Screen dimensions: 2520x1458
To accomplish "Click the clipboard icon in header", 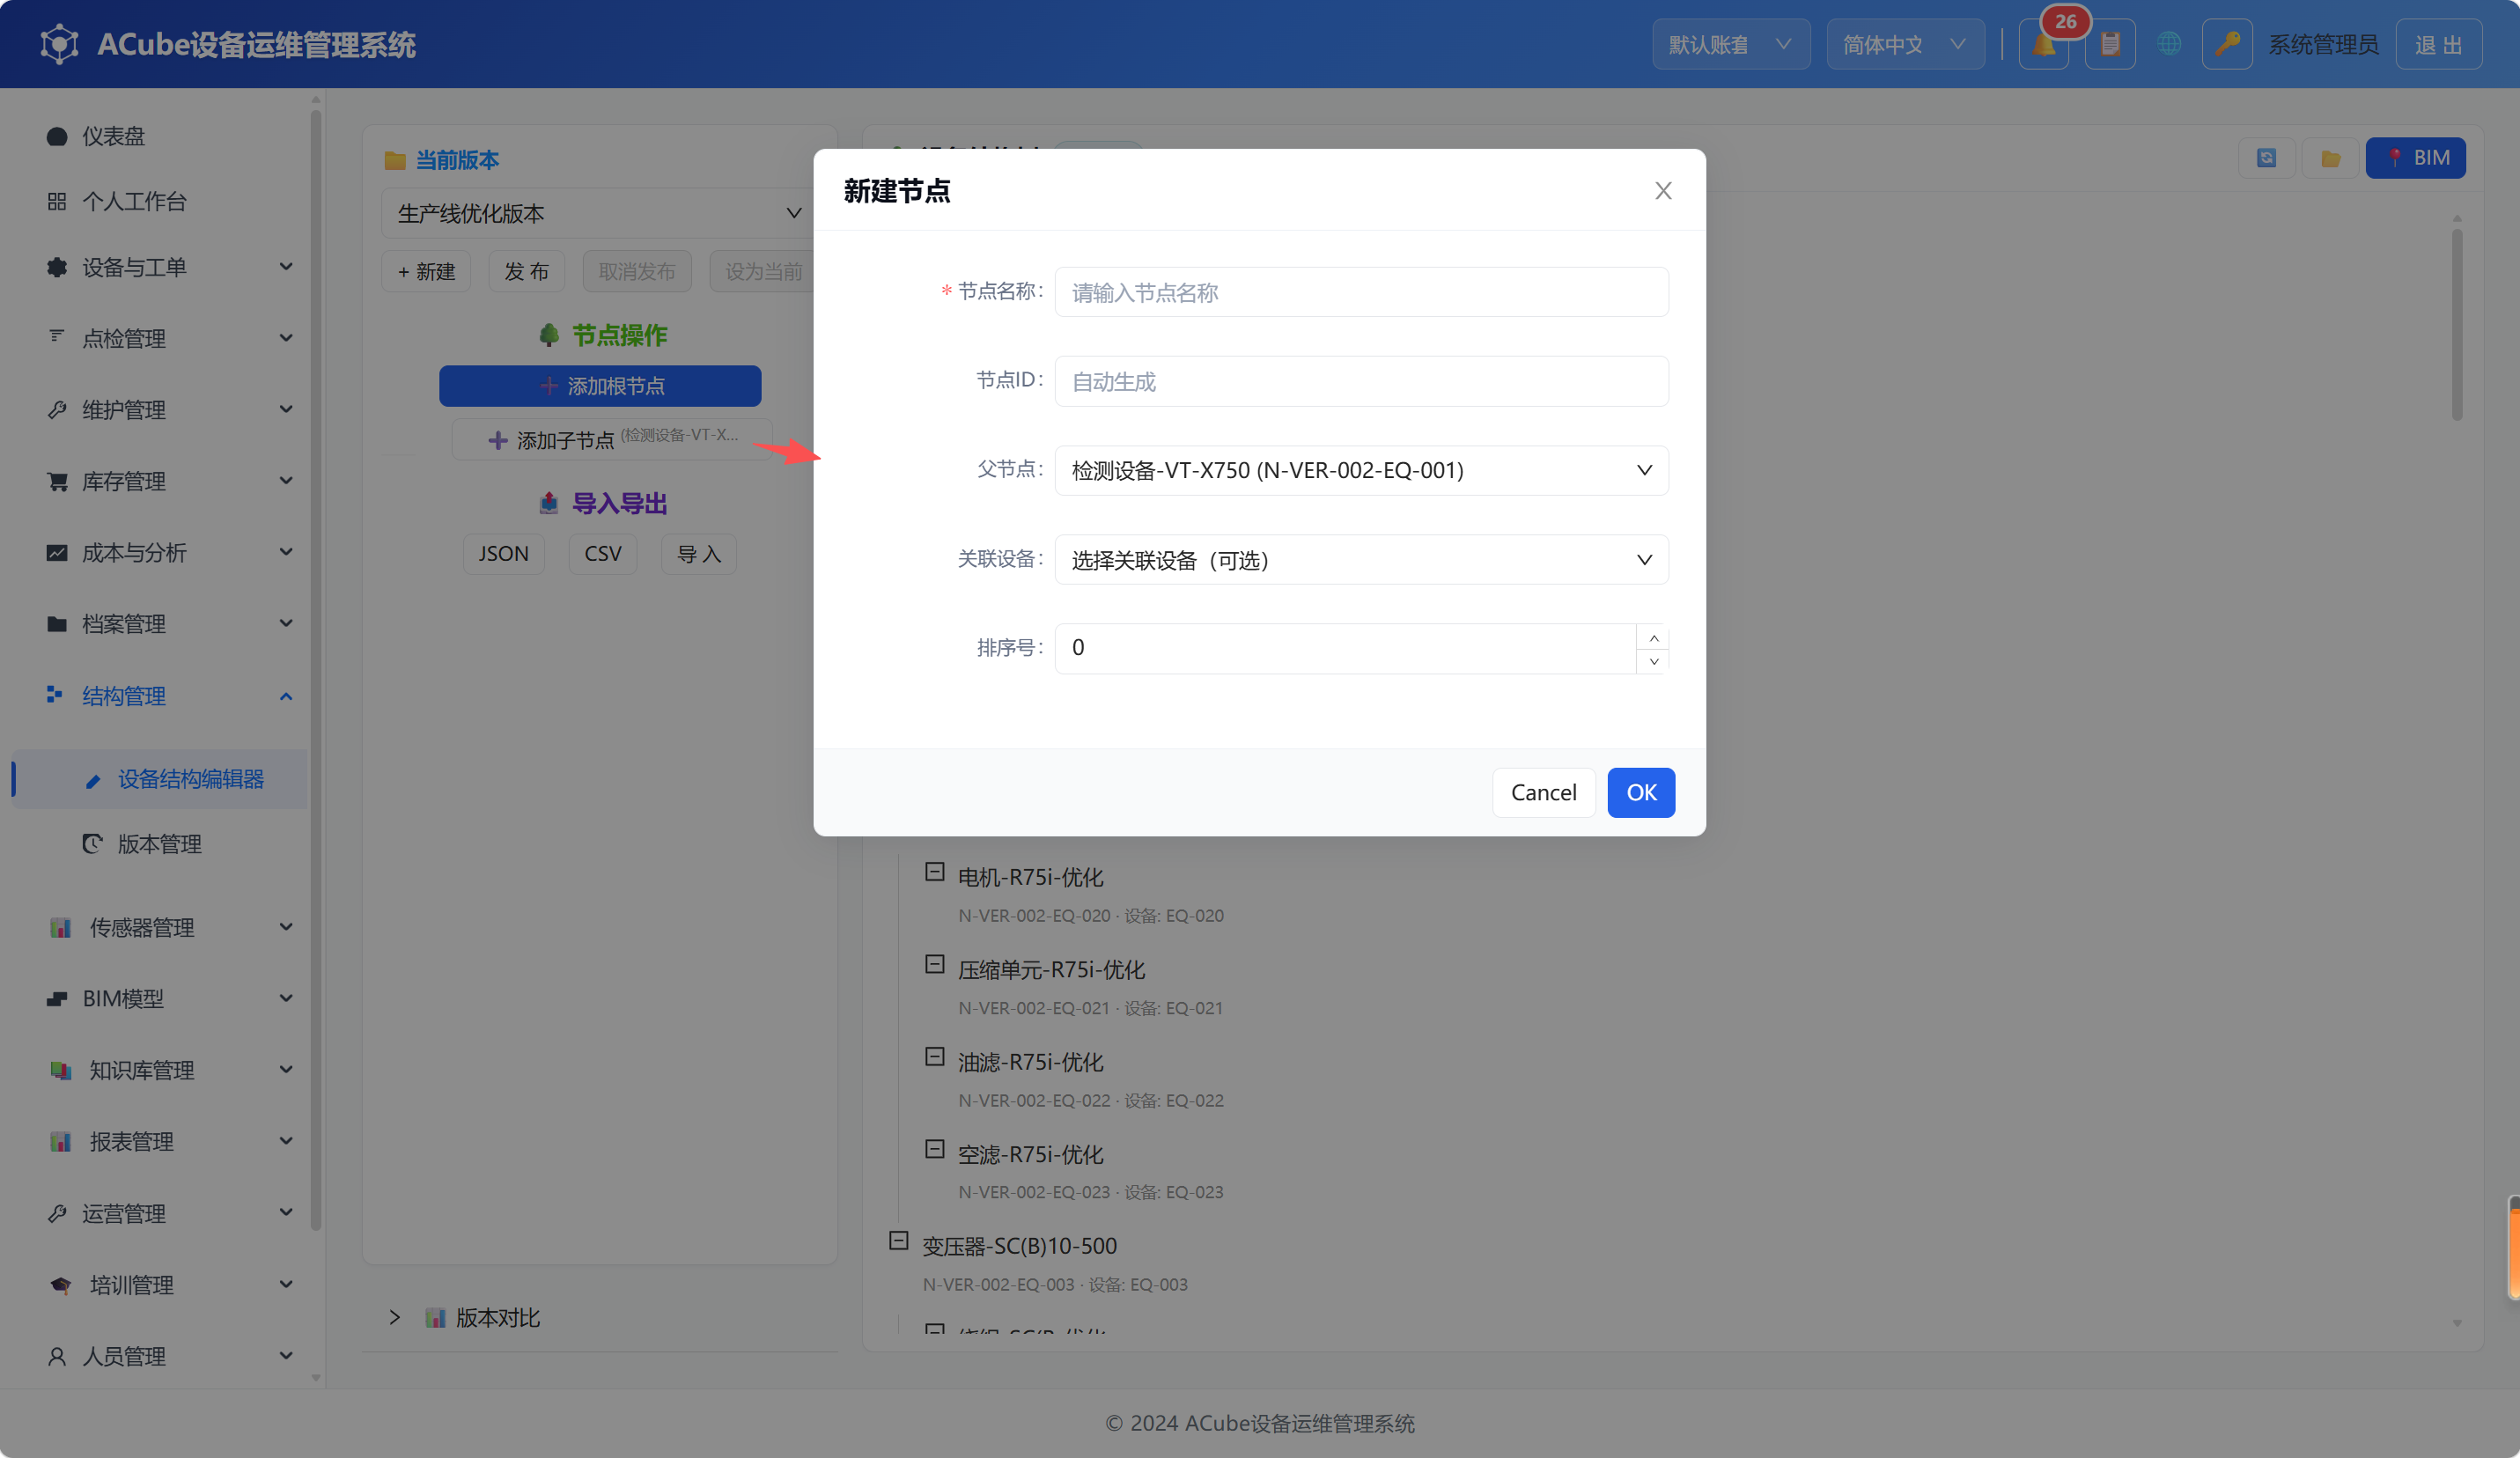I will tap(2110, 45).
